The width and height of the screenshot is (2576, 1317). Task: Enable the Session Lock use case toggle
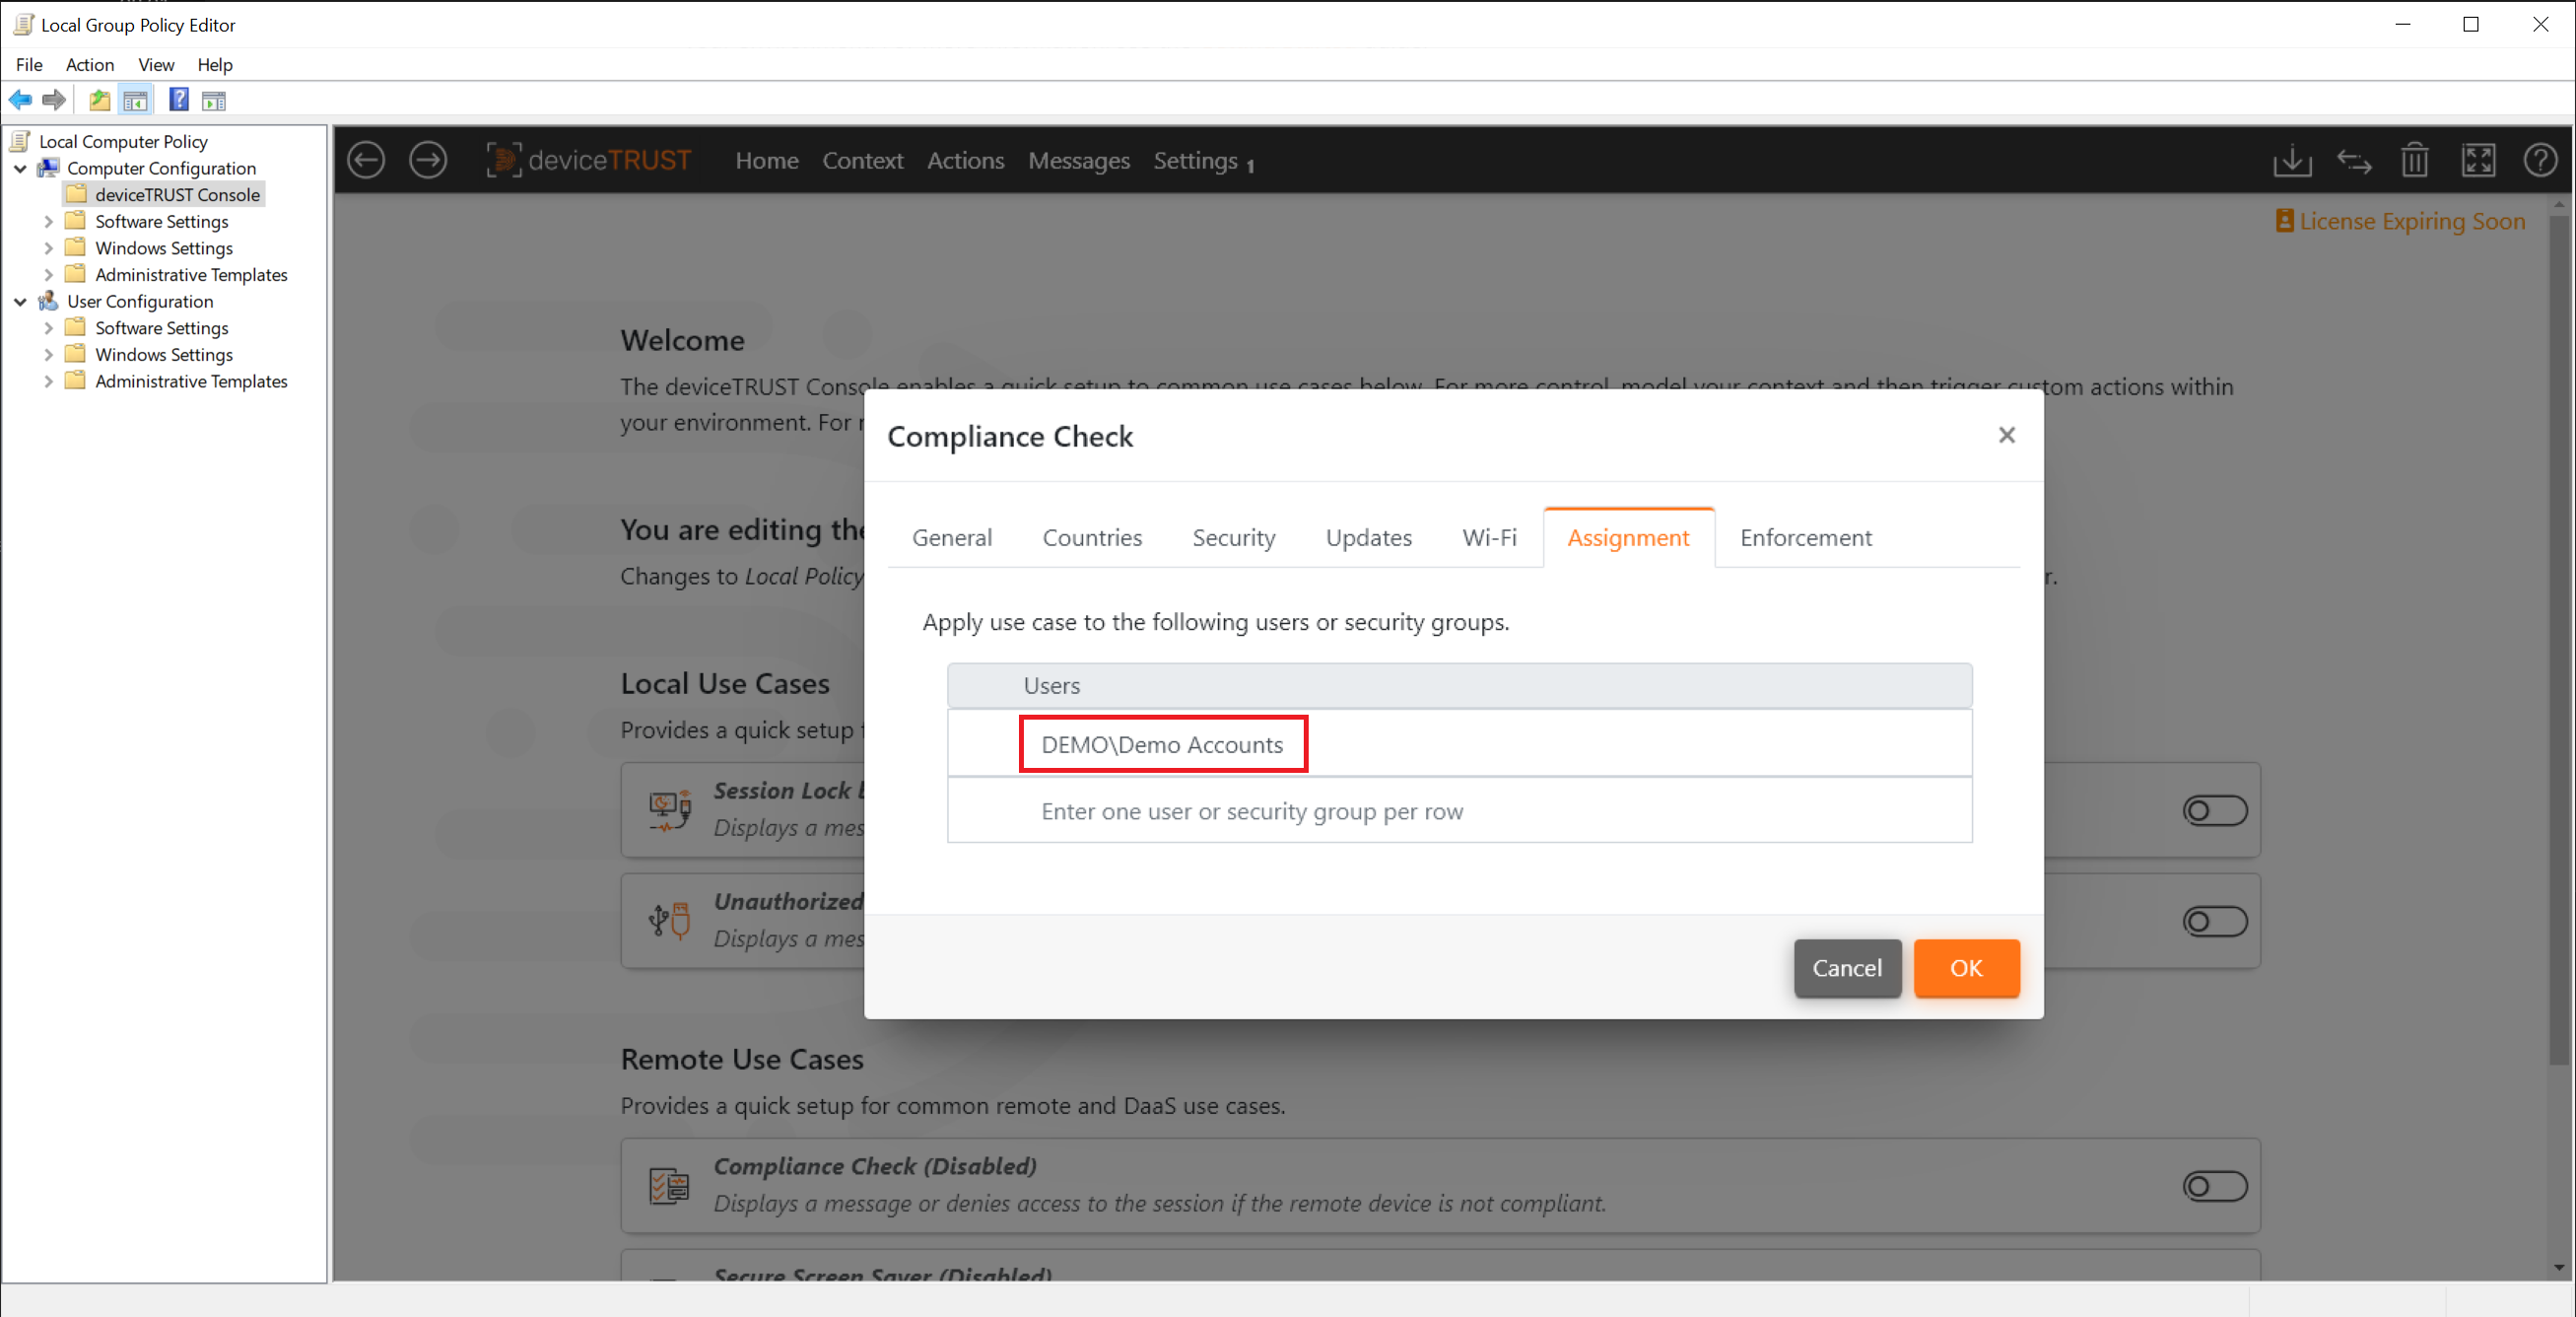click(2215, 810)
